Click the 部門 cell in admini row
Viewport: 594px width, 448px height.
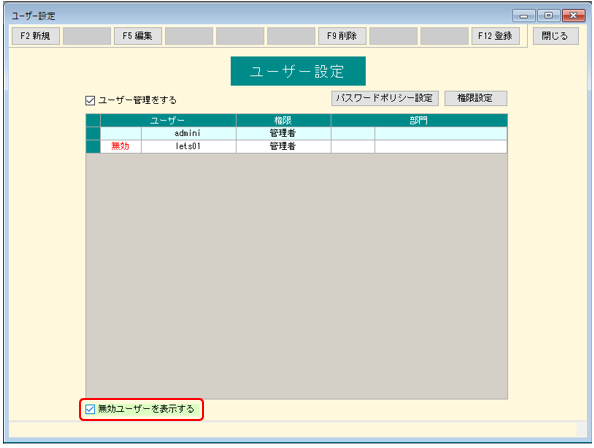pyautogui.click(x=441, y=133)
